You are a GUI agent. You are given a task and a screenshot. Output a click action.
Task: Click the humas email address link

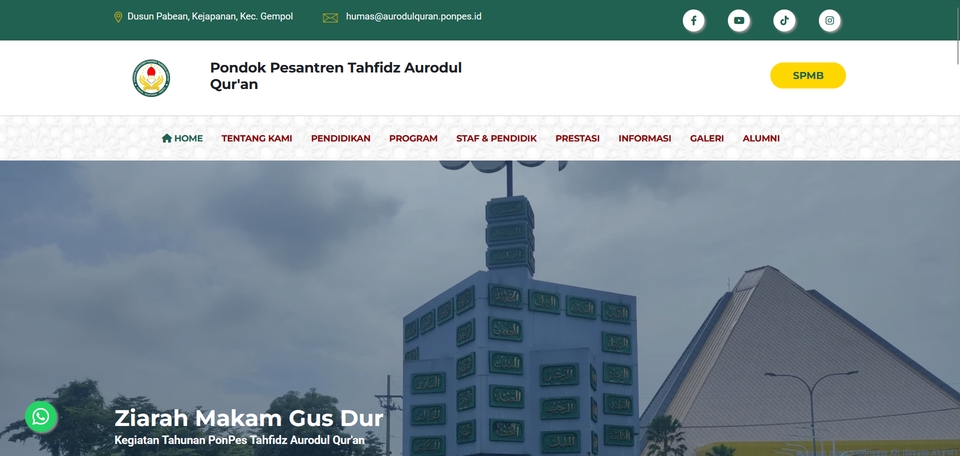pyautogui.click(x=413, y=17)
